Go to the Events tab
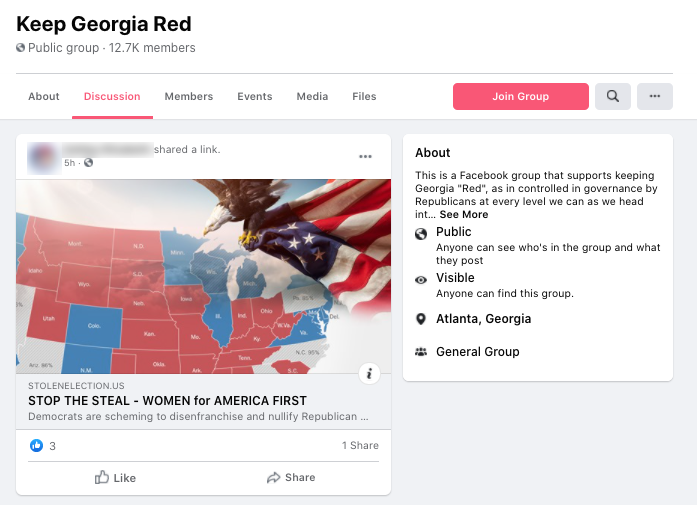 click(x=255, y=97)
